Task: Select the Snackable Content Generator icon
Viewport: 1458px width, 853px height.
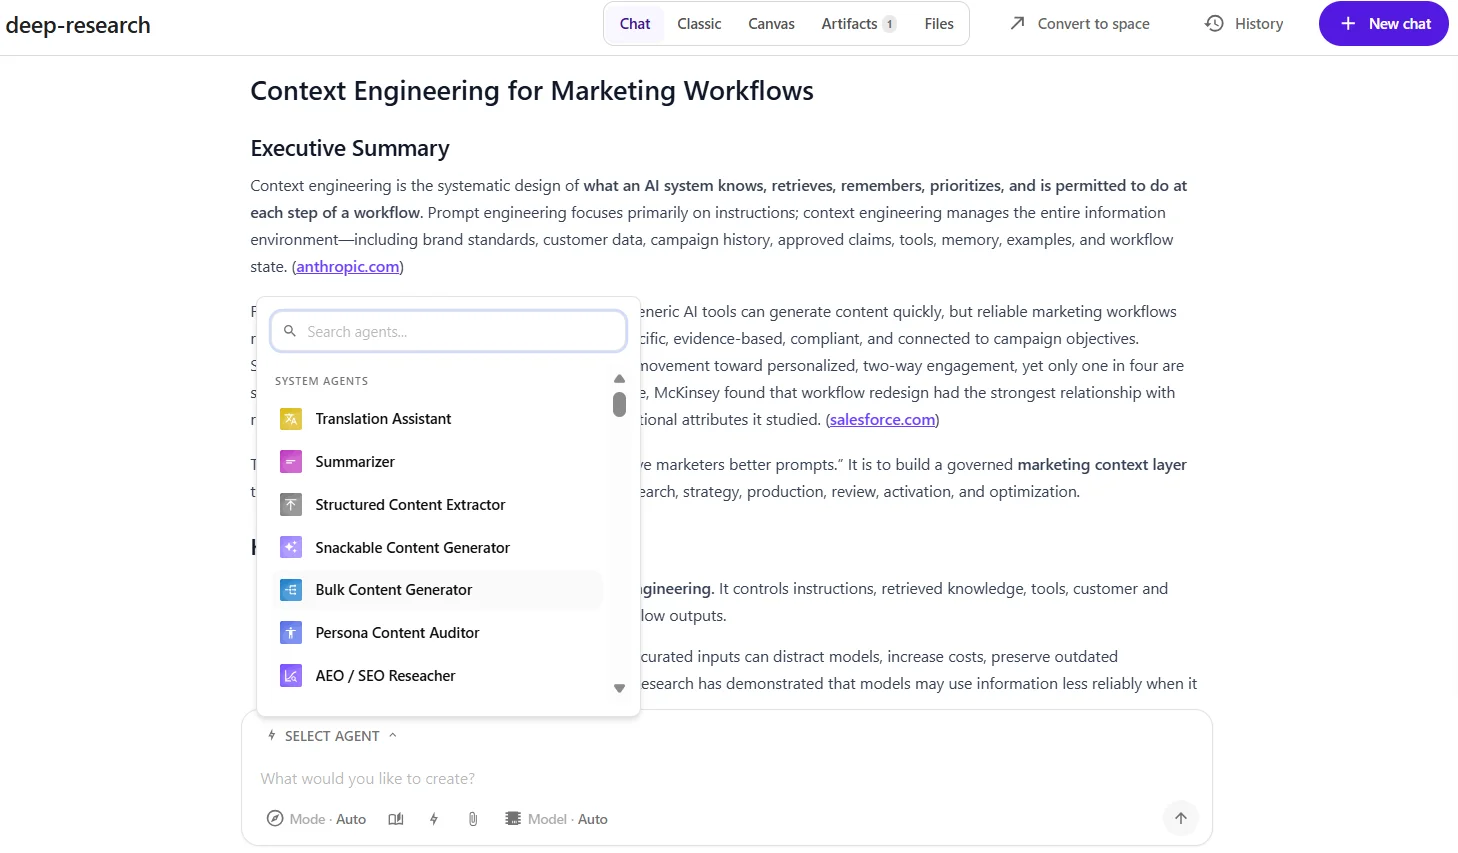Action: pyautogui.click(x=291, y=547)
